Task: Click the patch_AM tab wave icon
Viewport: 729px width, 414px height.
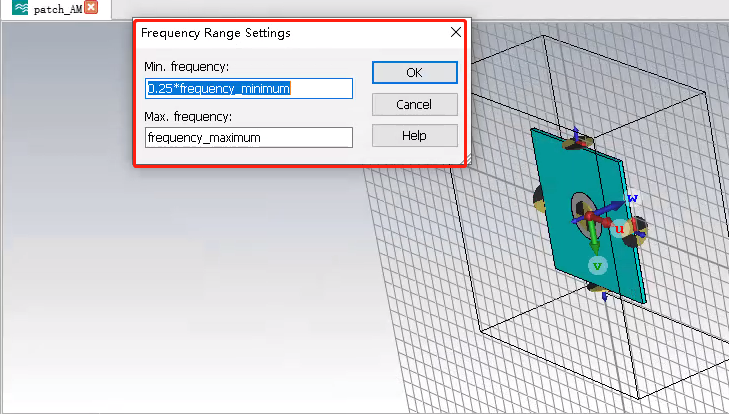Action: point(20,7)
